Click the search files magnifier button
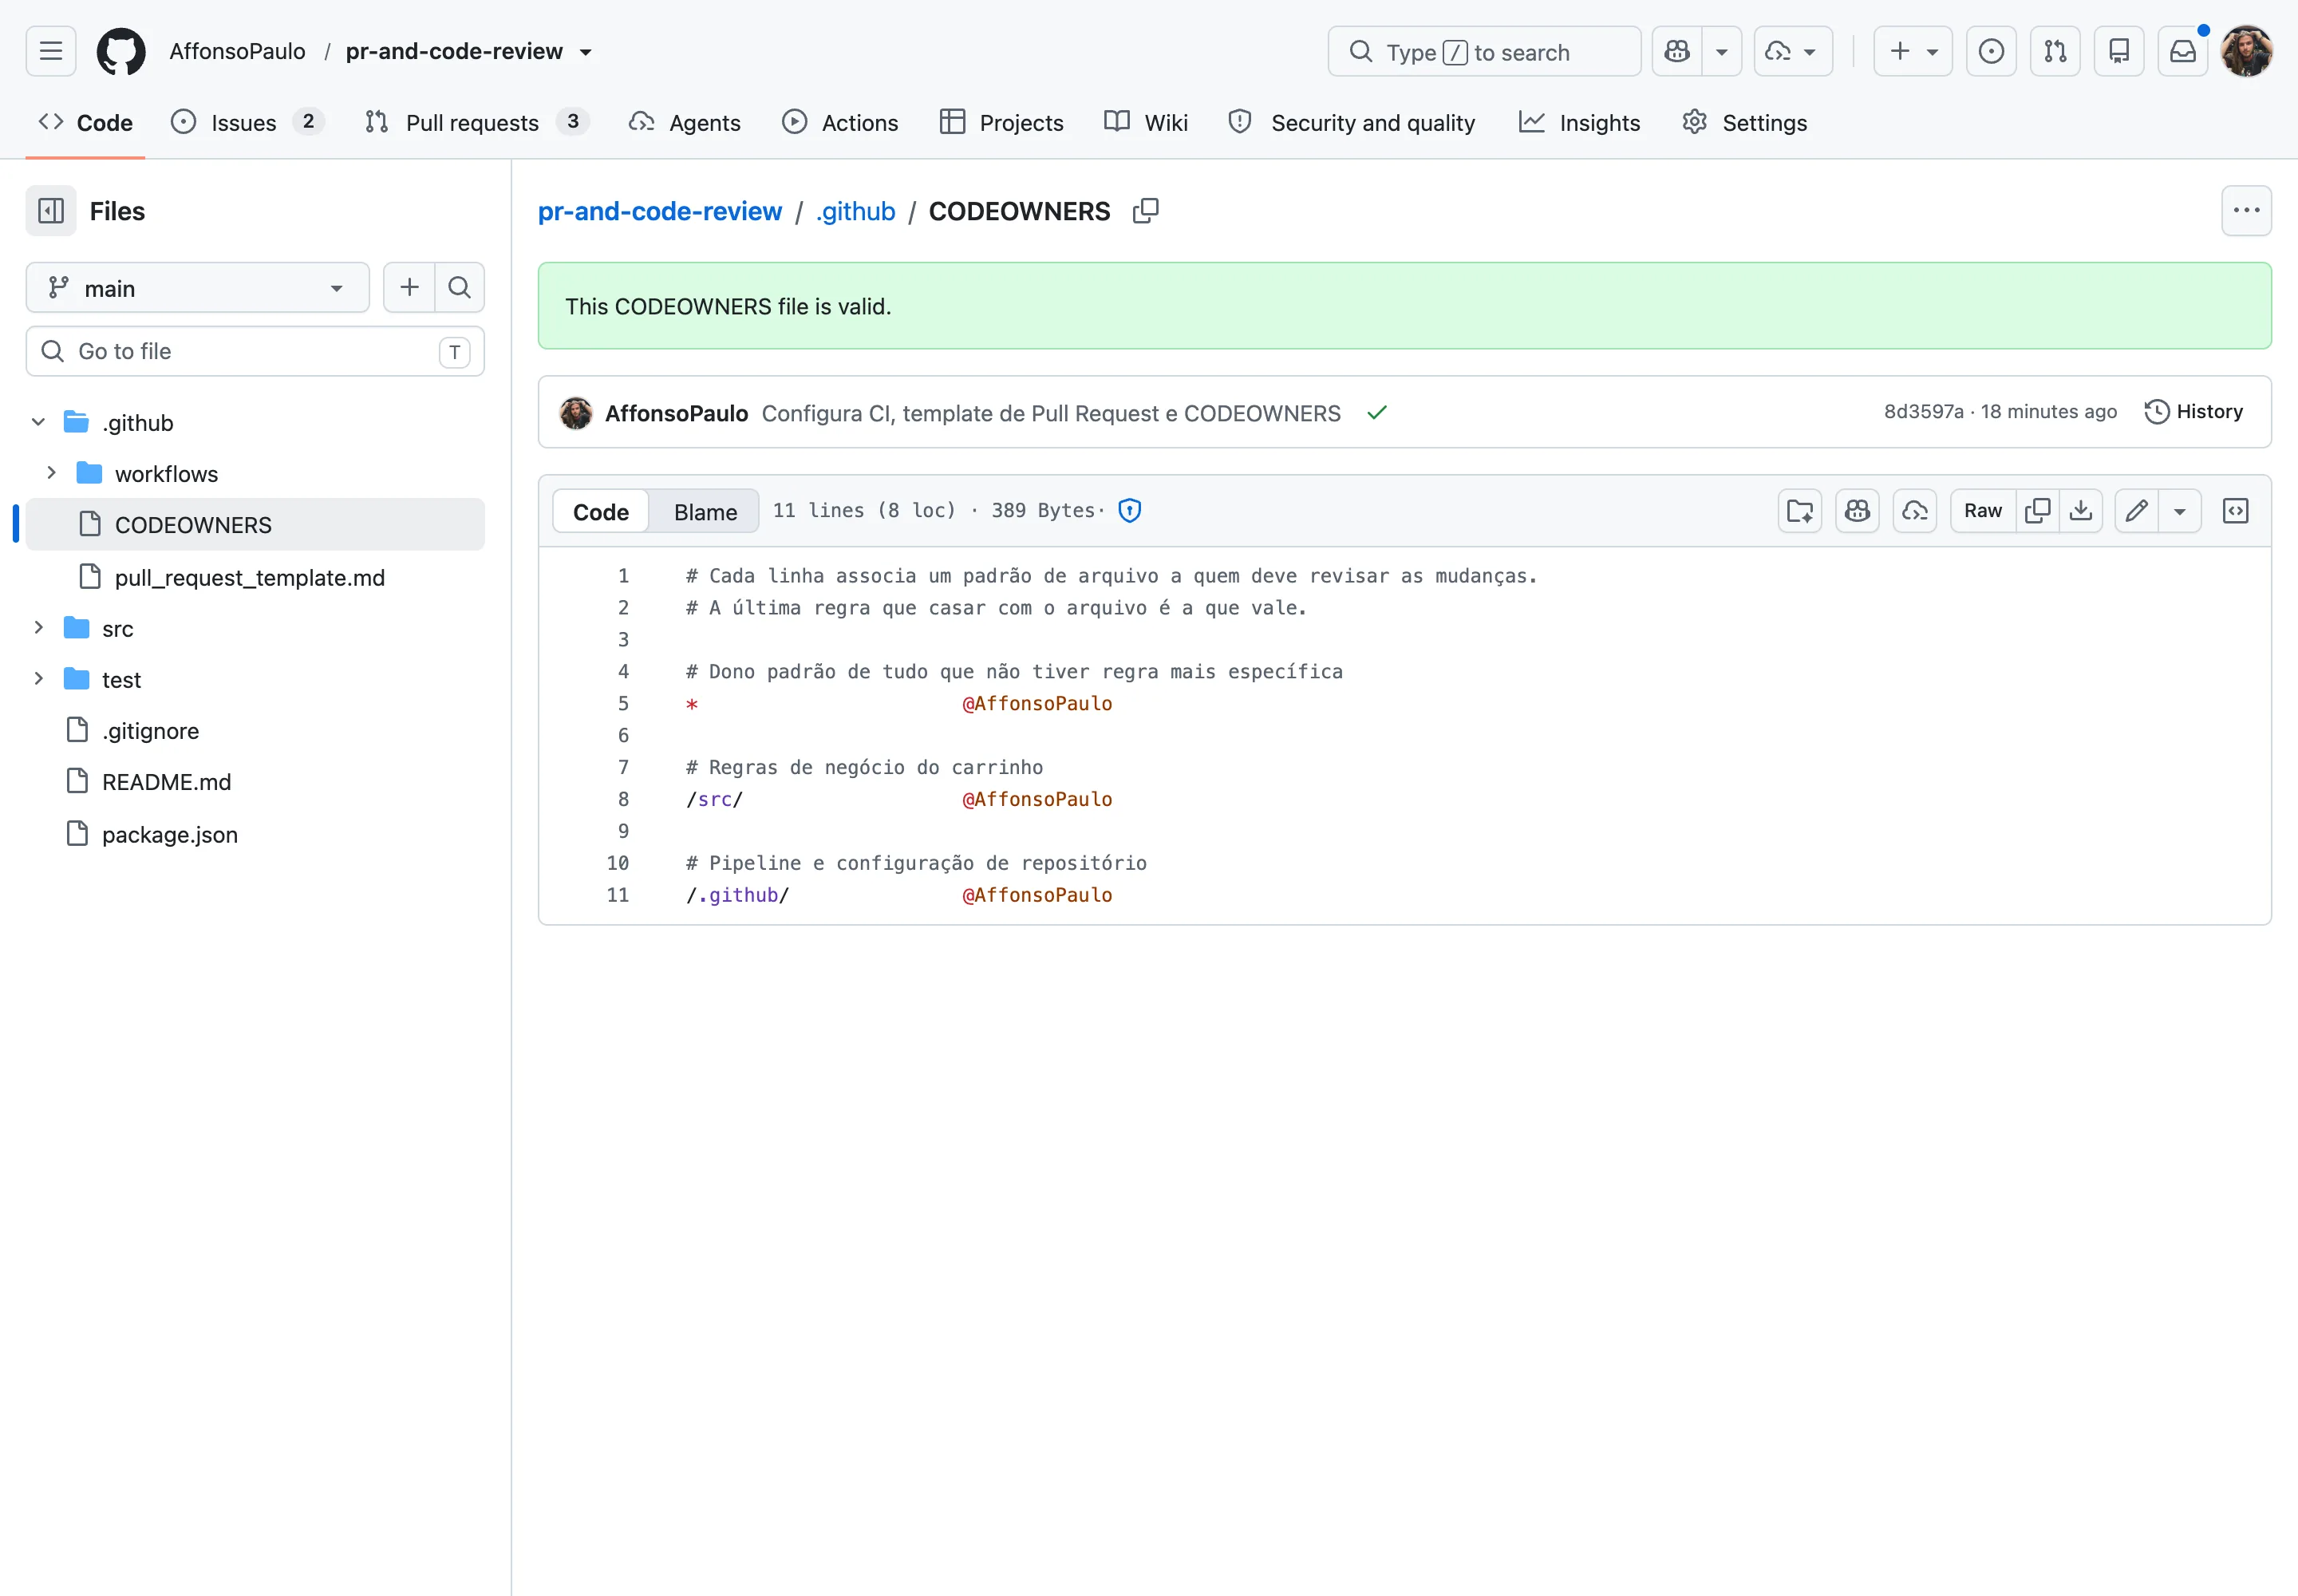The width and height of the screenshot is (2298, 1596). pos(459,288)
